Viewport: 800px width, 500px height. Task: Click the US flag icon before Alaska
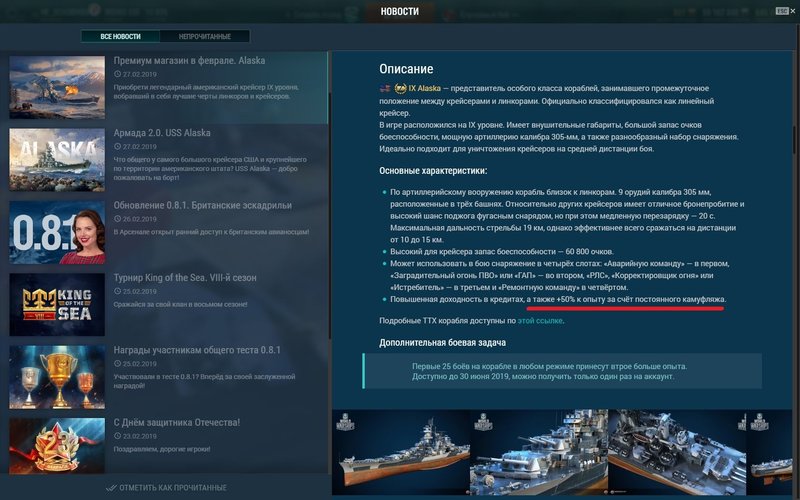click(385, 88)
